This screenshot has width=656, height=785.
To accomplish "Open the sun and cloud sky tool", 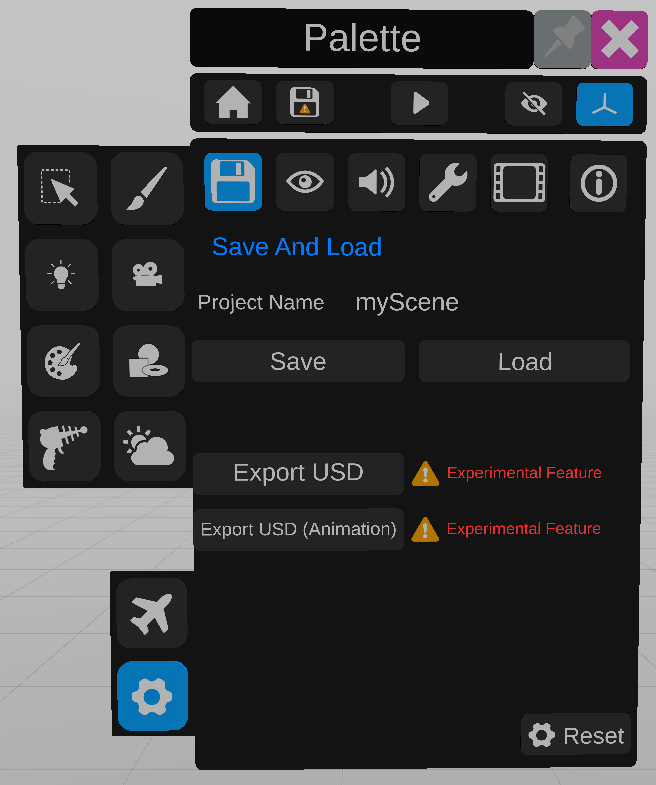I will [x=150, y=447].
